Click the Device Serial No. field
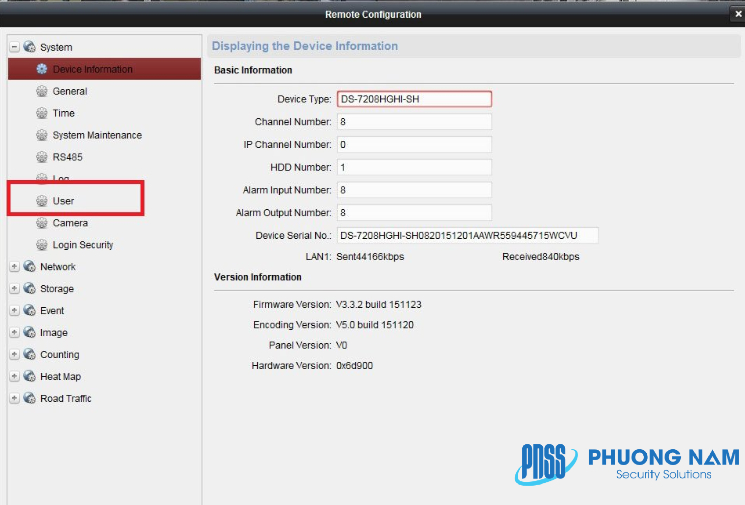This screenshot has width=745, height=505. [467, 236]
